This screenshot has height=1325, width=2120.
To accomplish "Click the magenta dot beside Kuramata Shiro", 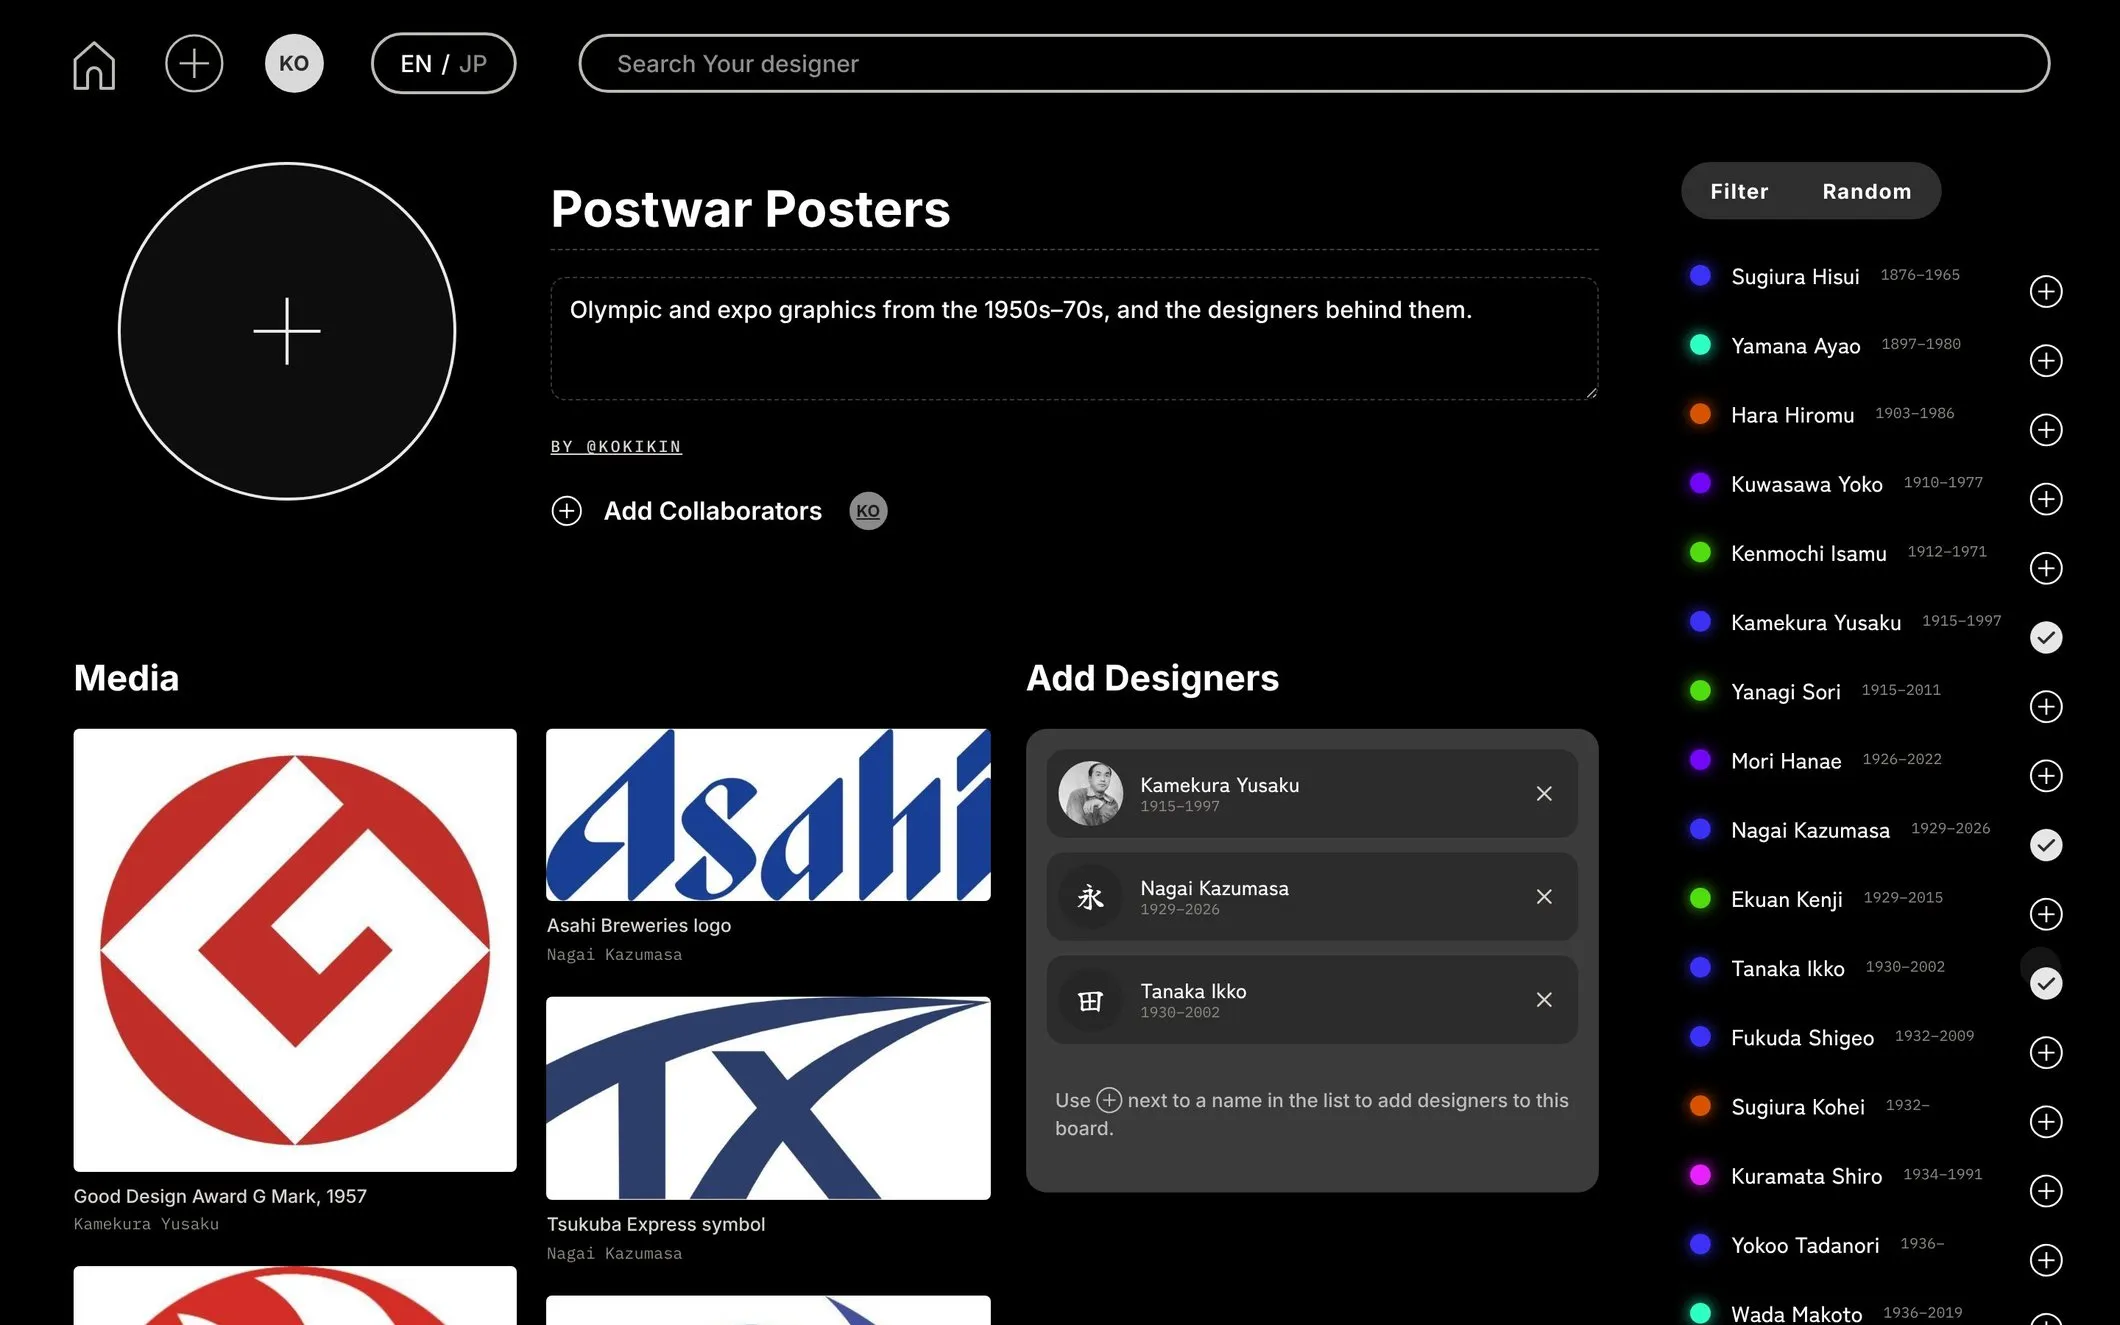I will [x=1700, y=1175].
